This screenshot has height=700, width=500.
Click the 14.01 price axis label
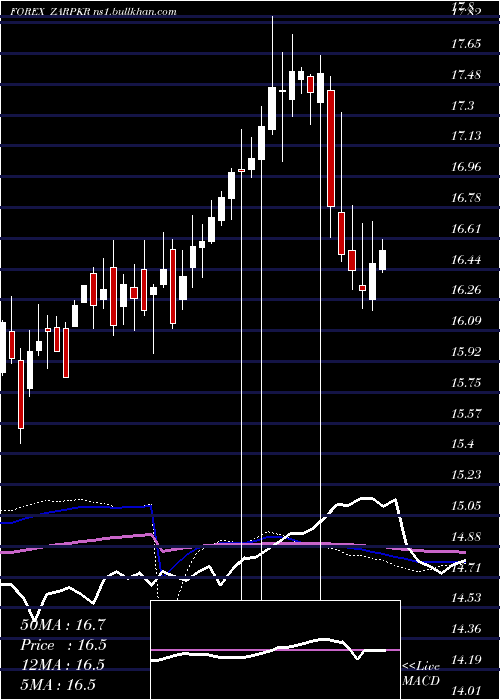click(x=466, y=692)
